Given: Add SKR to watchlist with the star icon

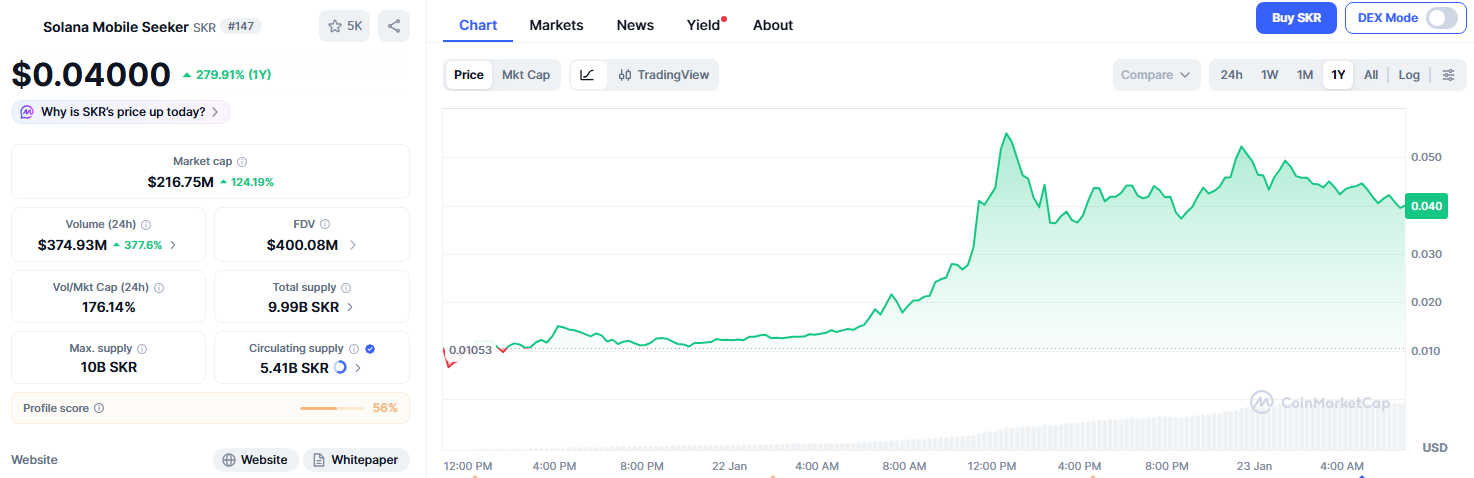Looking at the screenshot, I should 344,26.
